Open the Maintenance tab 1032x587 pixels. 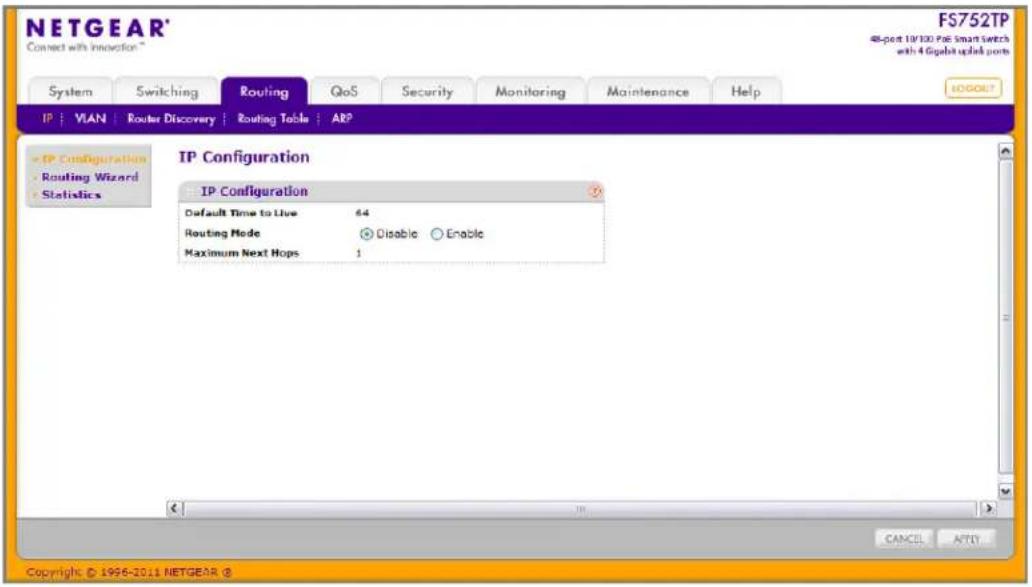pyautogui.click(x=648, y=91)
